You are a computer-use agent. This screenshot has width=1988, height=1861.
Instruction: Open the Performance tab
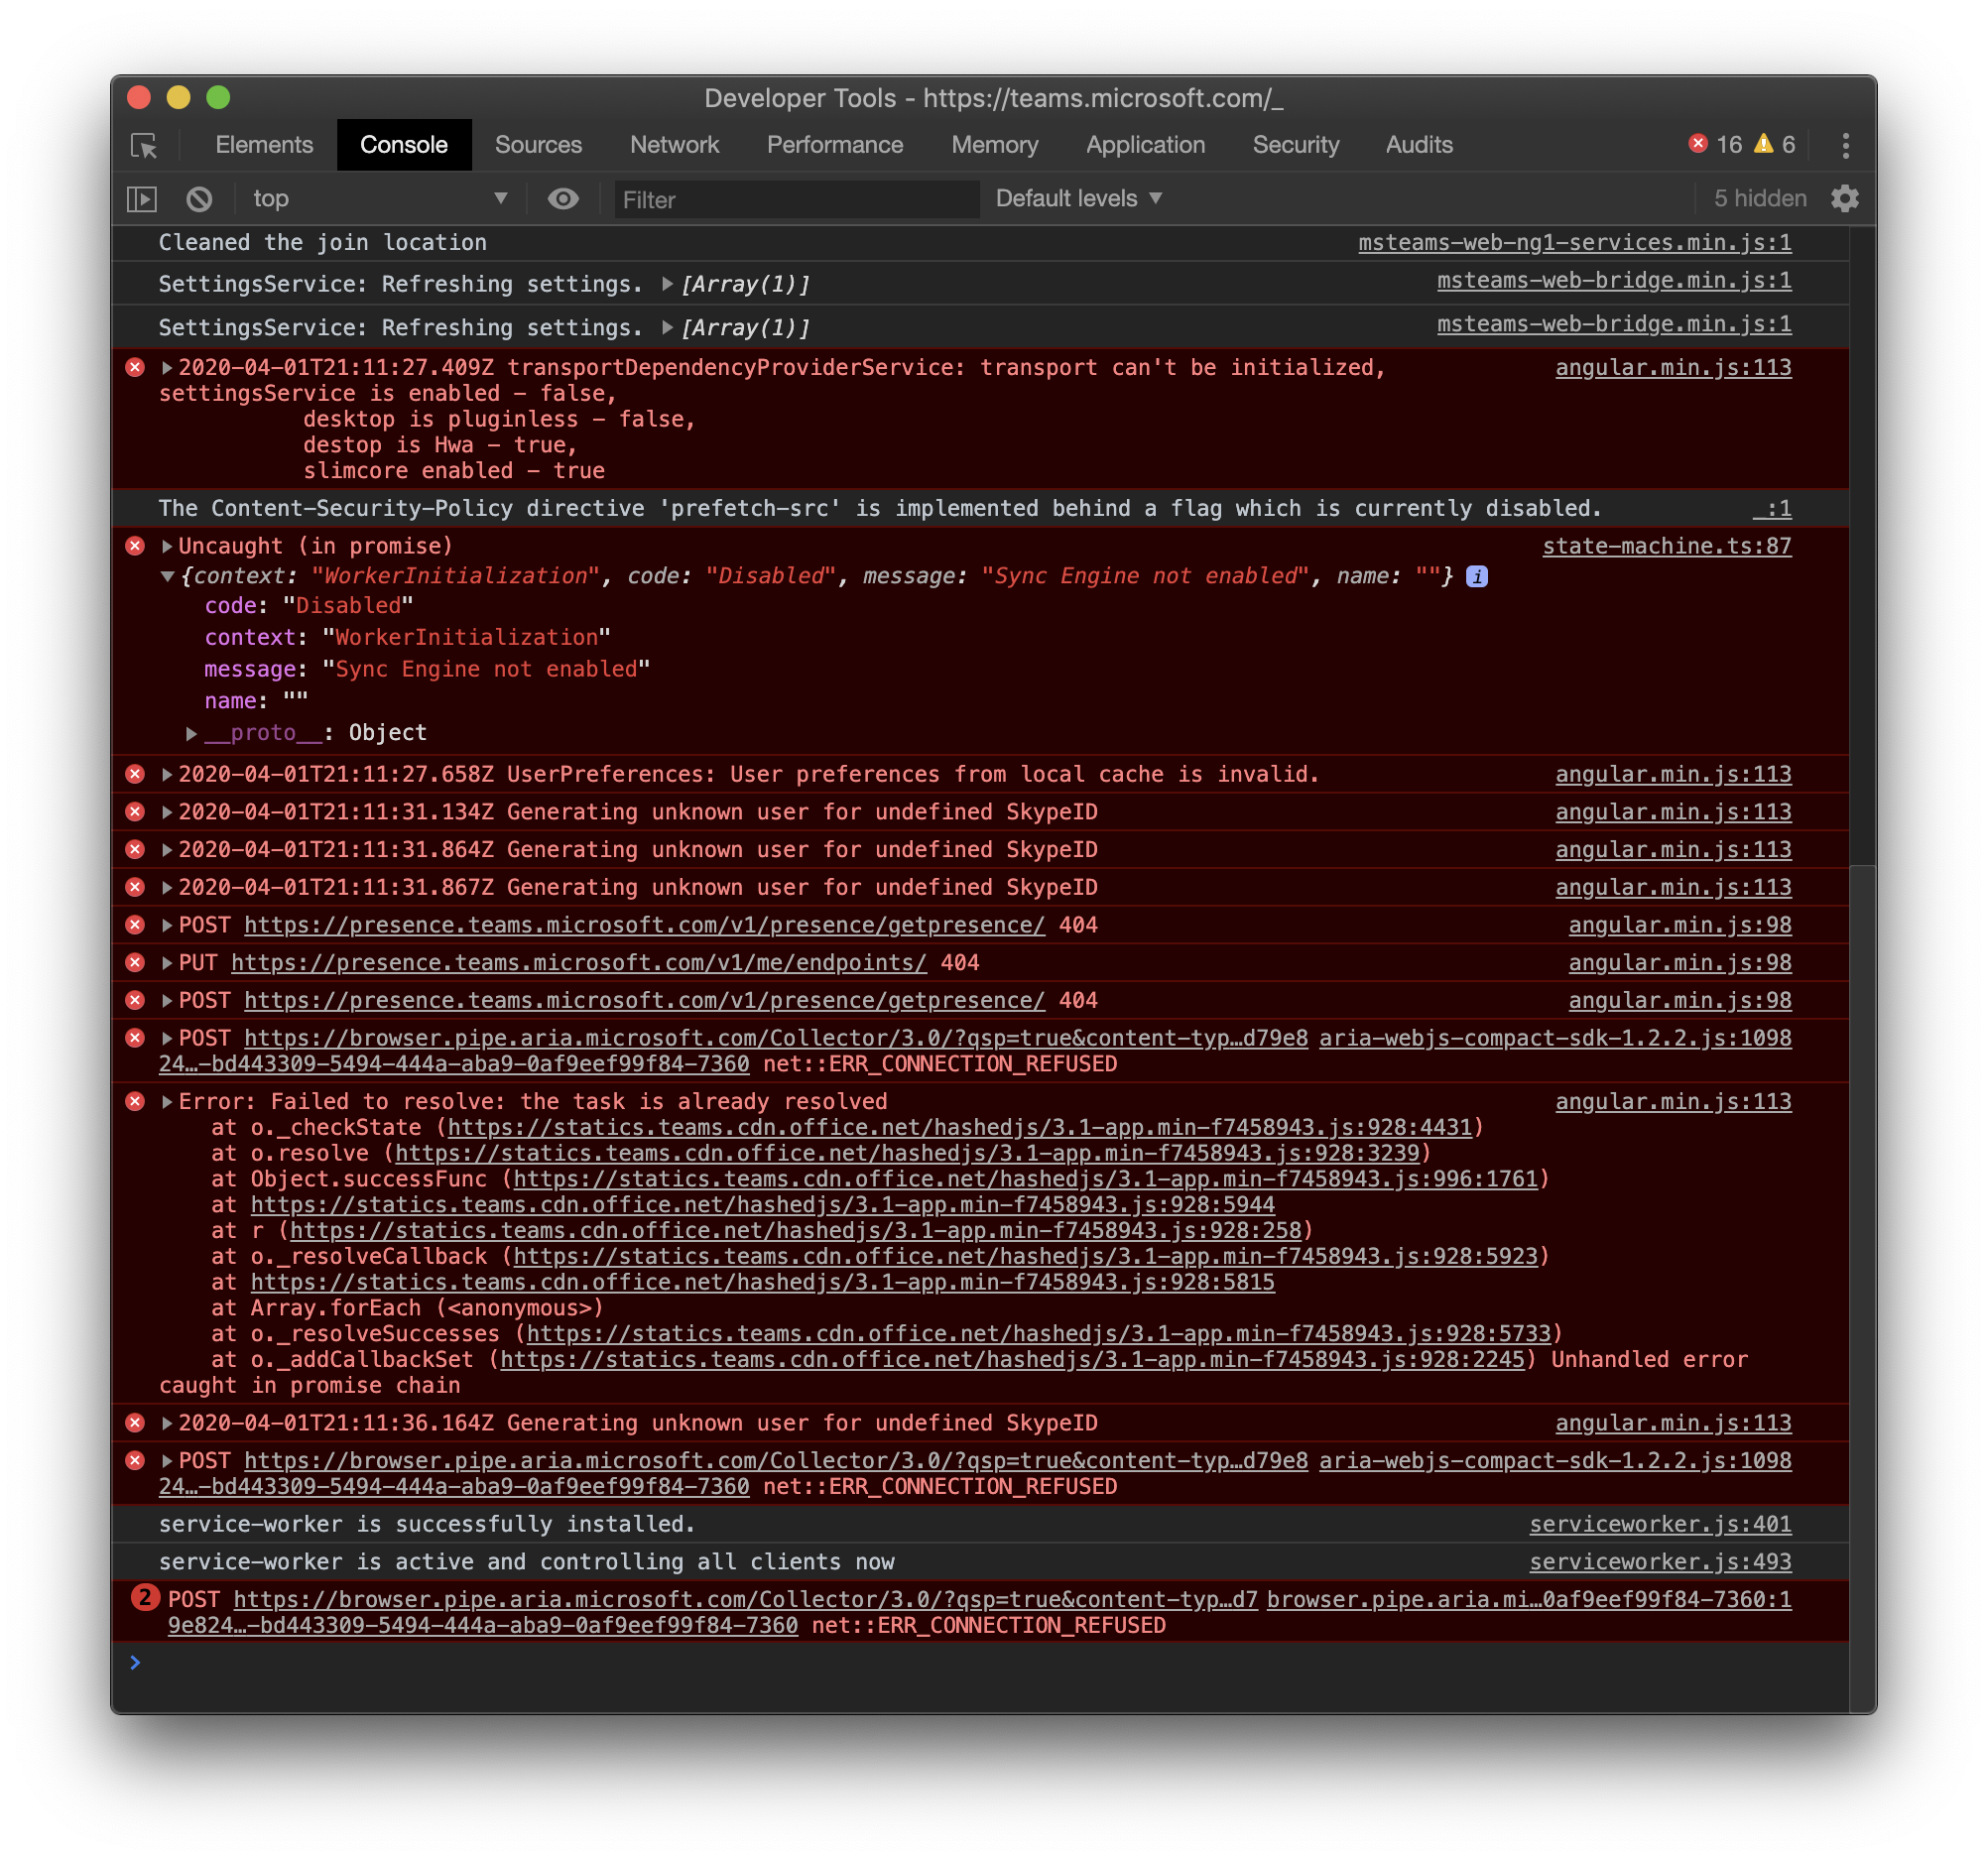835,145
